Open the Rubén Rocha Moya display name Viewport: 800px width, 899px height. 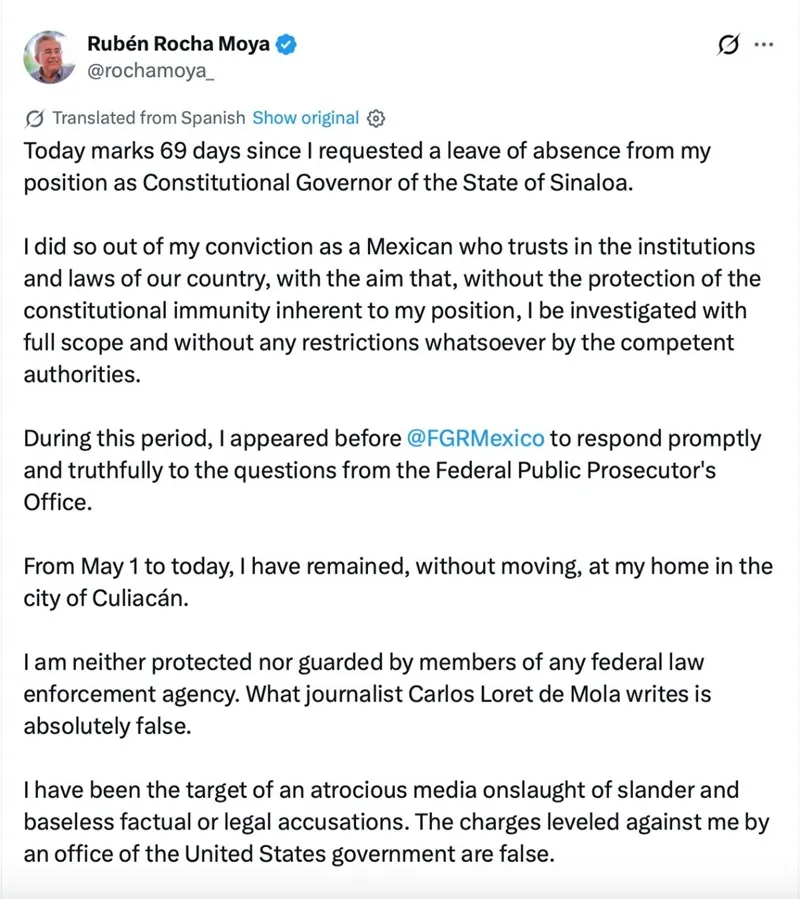(178, 44)
